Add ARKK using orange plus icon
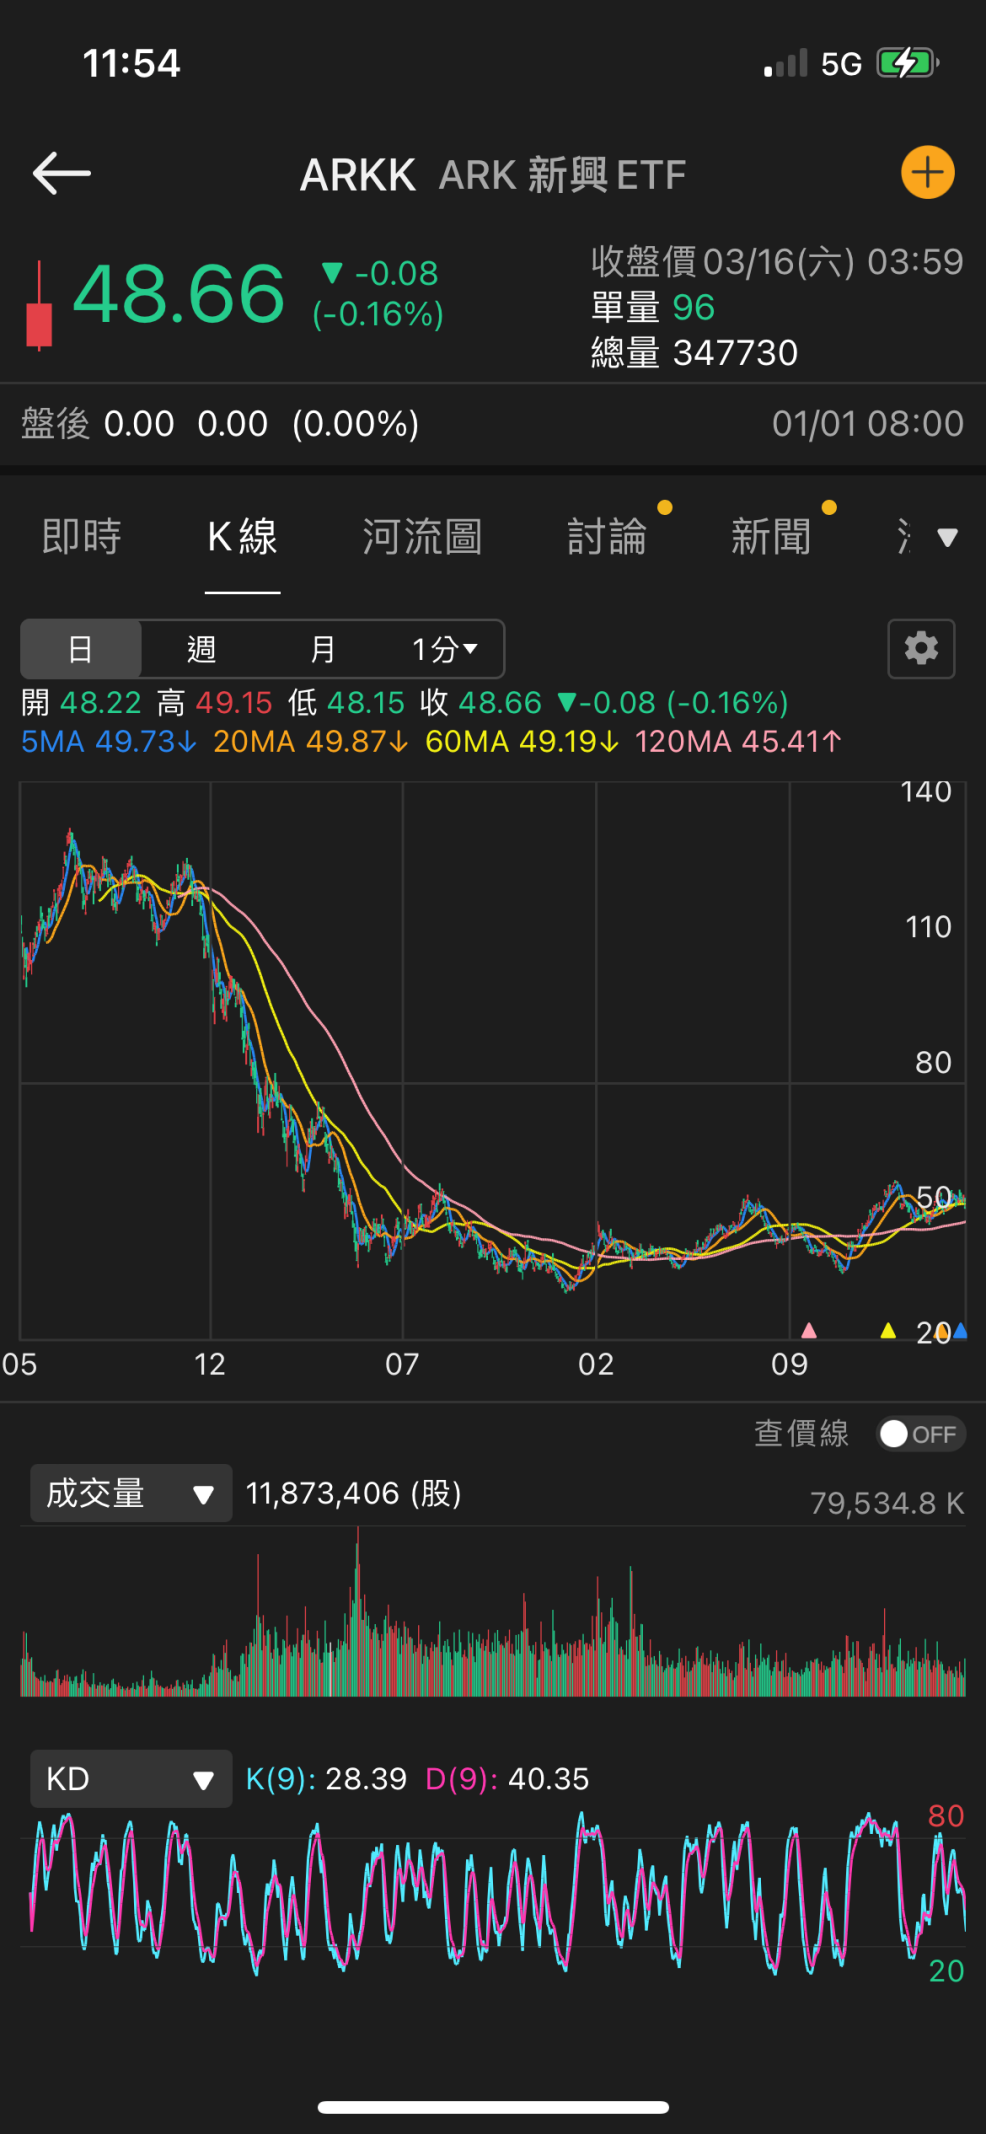 pyautogui.click(x=927, y=173)
